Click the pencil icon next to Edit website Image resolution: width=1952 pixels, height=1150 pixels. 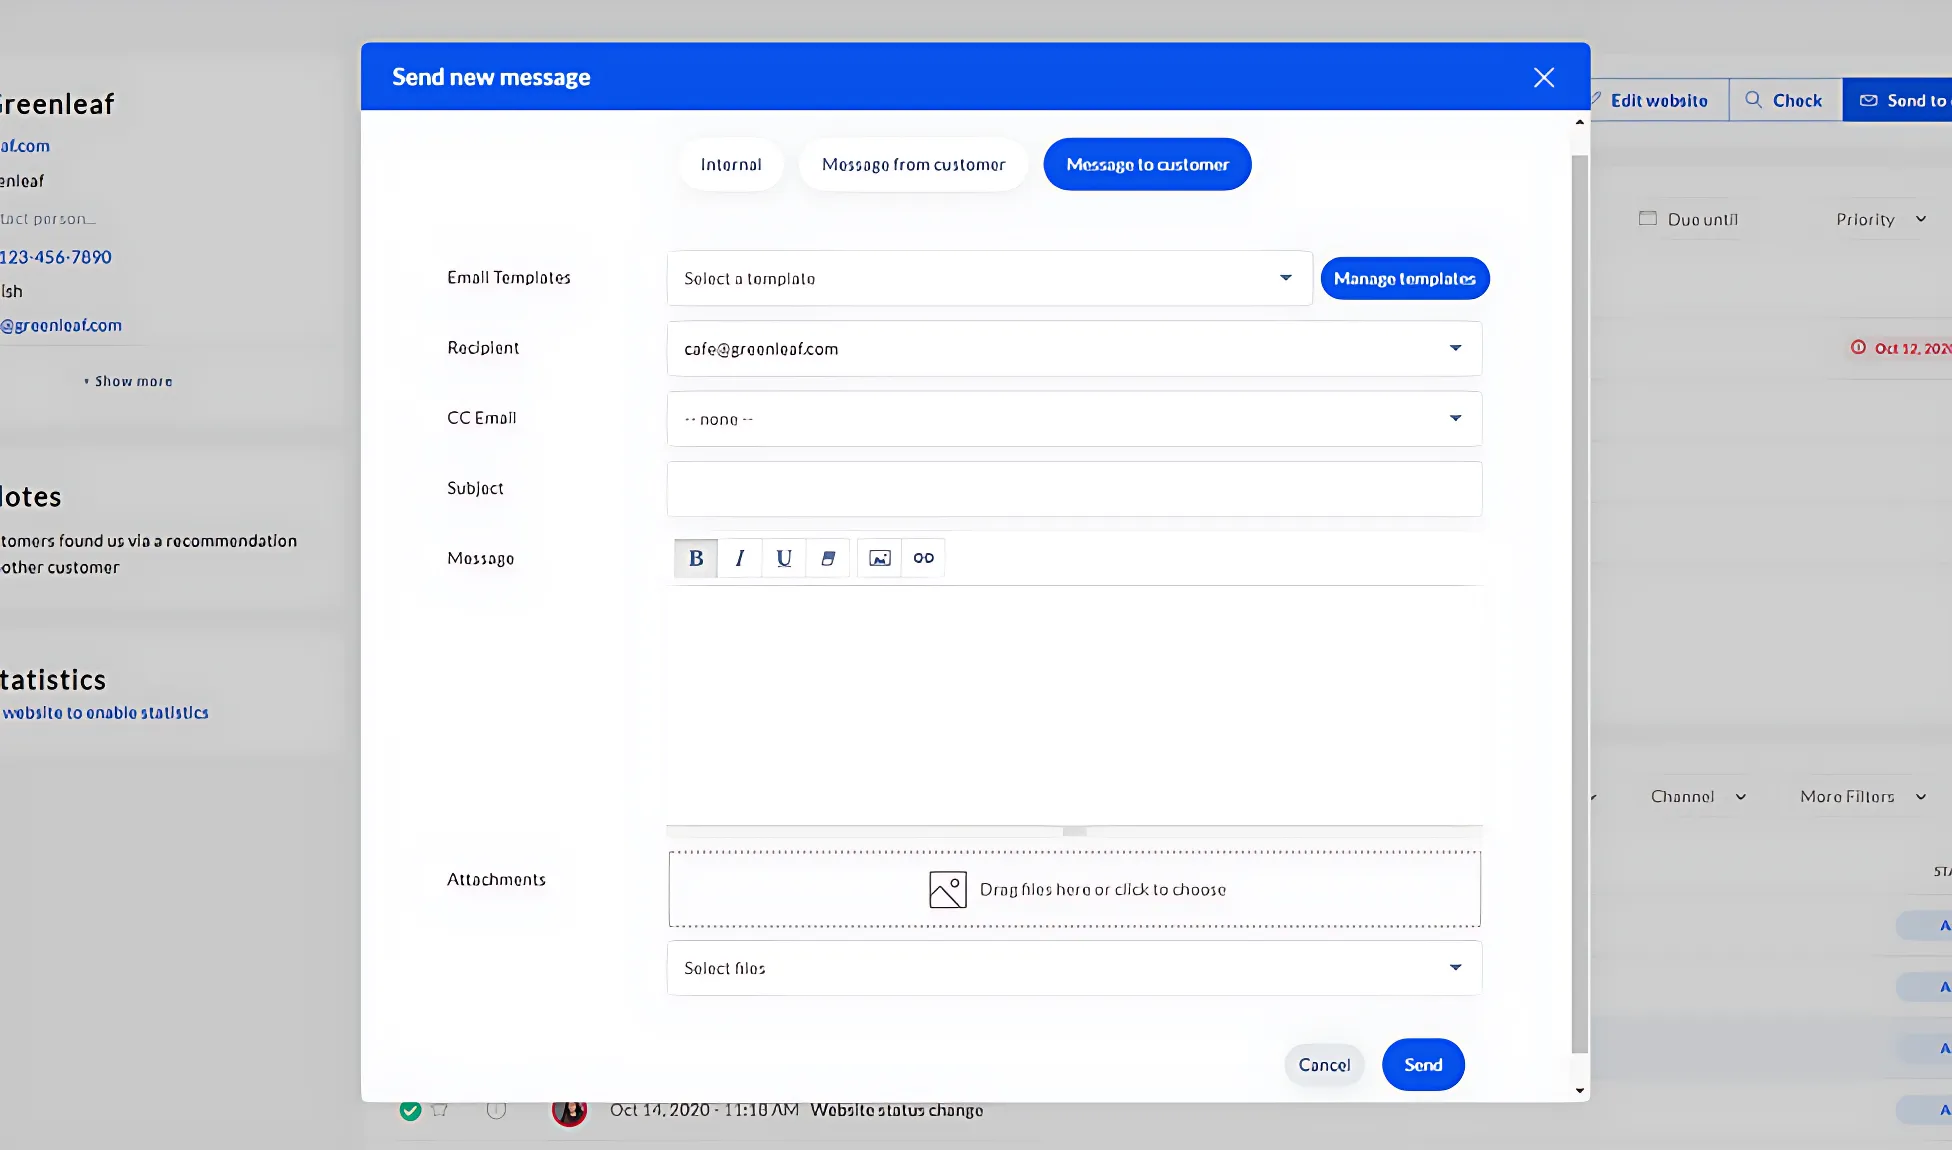tap(1598, 100)
